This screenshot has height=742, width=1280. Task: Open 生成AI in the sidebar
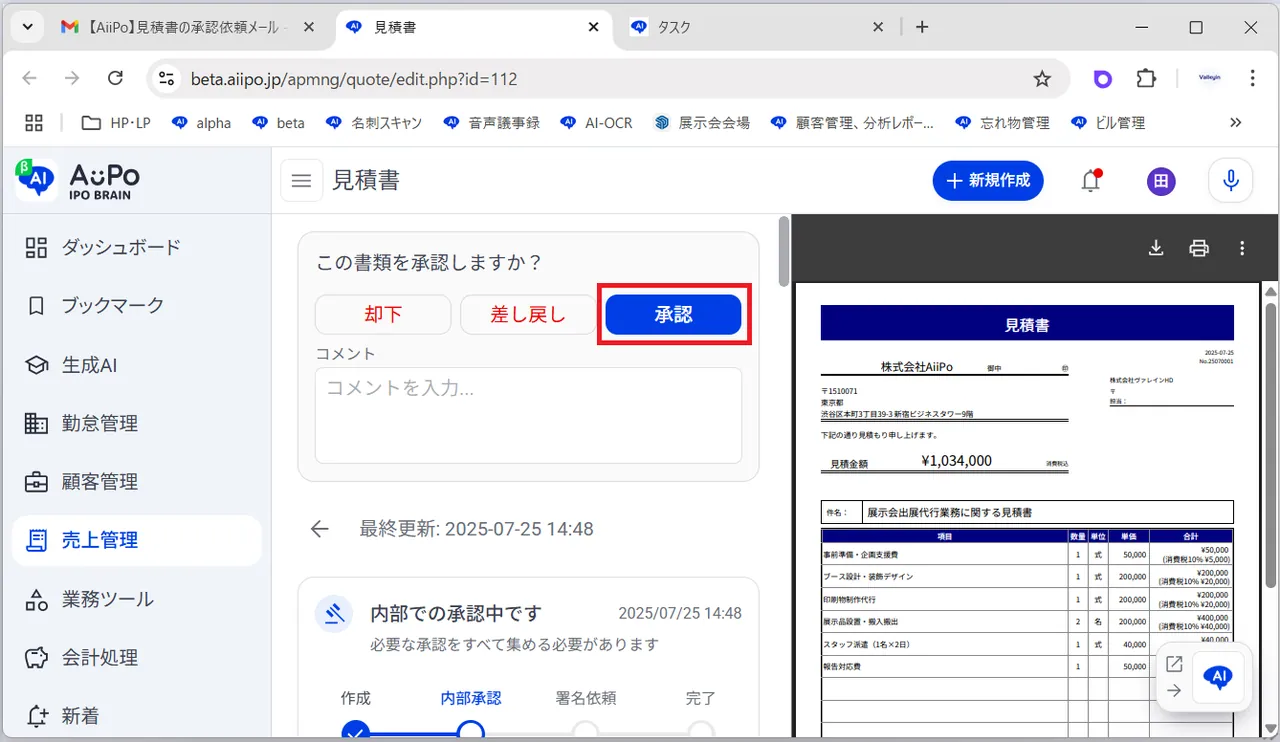pos(136,365)
